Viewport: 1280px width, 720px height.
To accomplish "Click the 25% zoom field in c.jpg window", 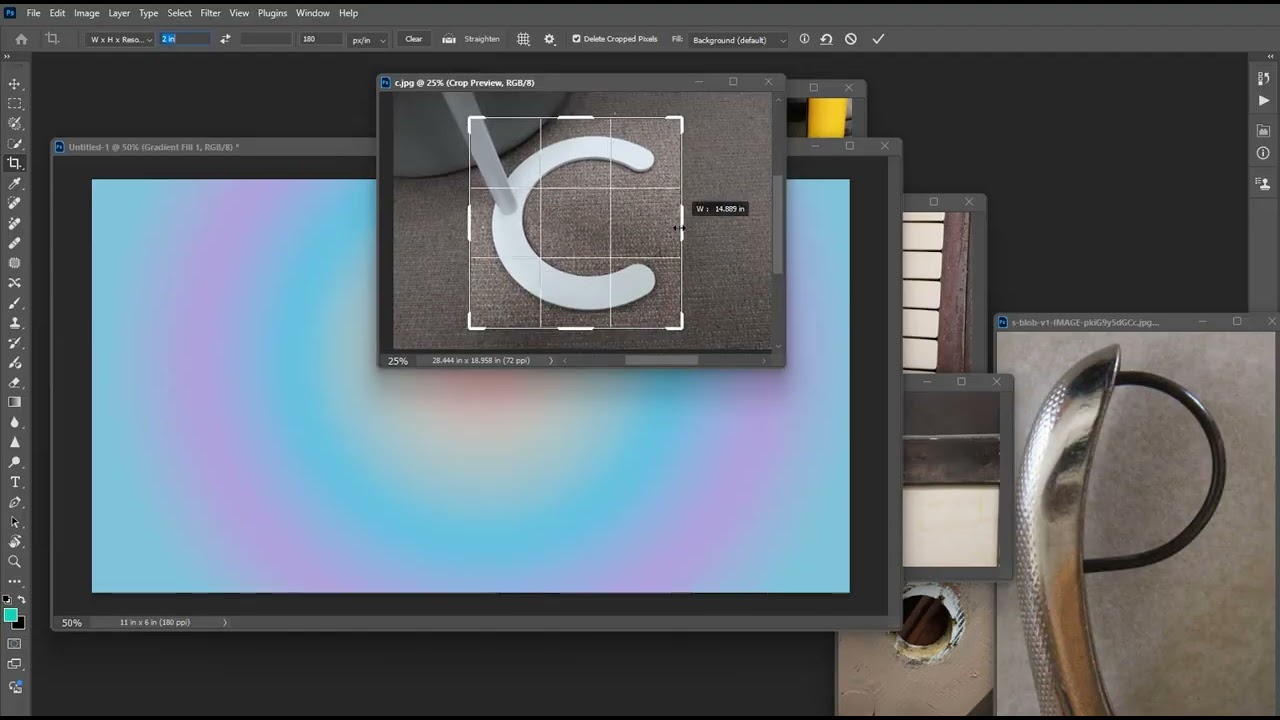I will coord(398,361).
